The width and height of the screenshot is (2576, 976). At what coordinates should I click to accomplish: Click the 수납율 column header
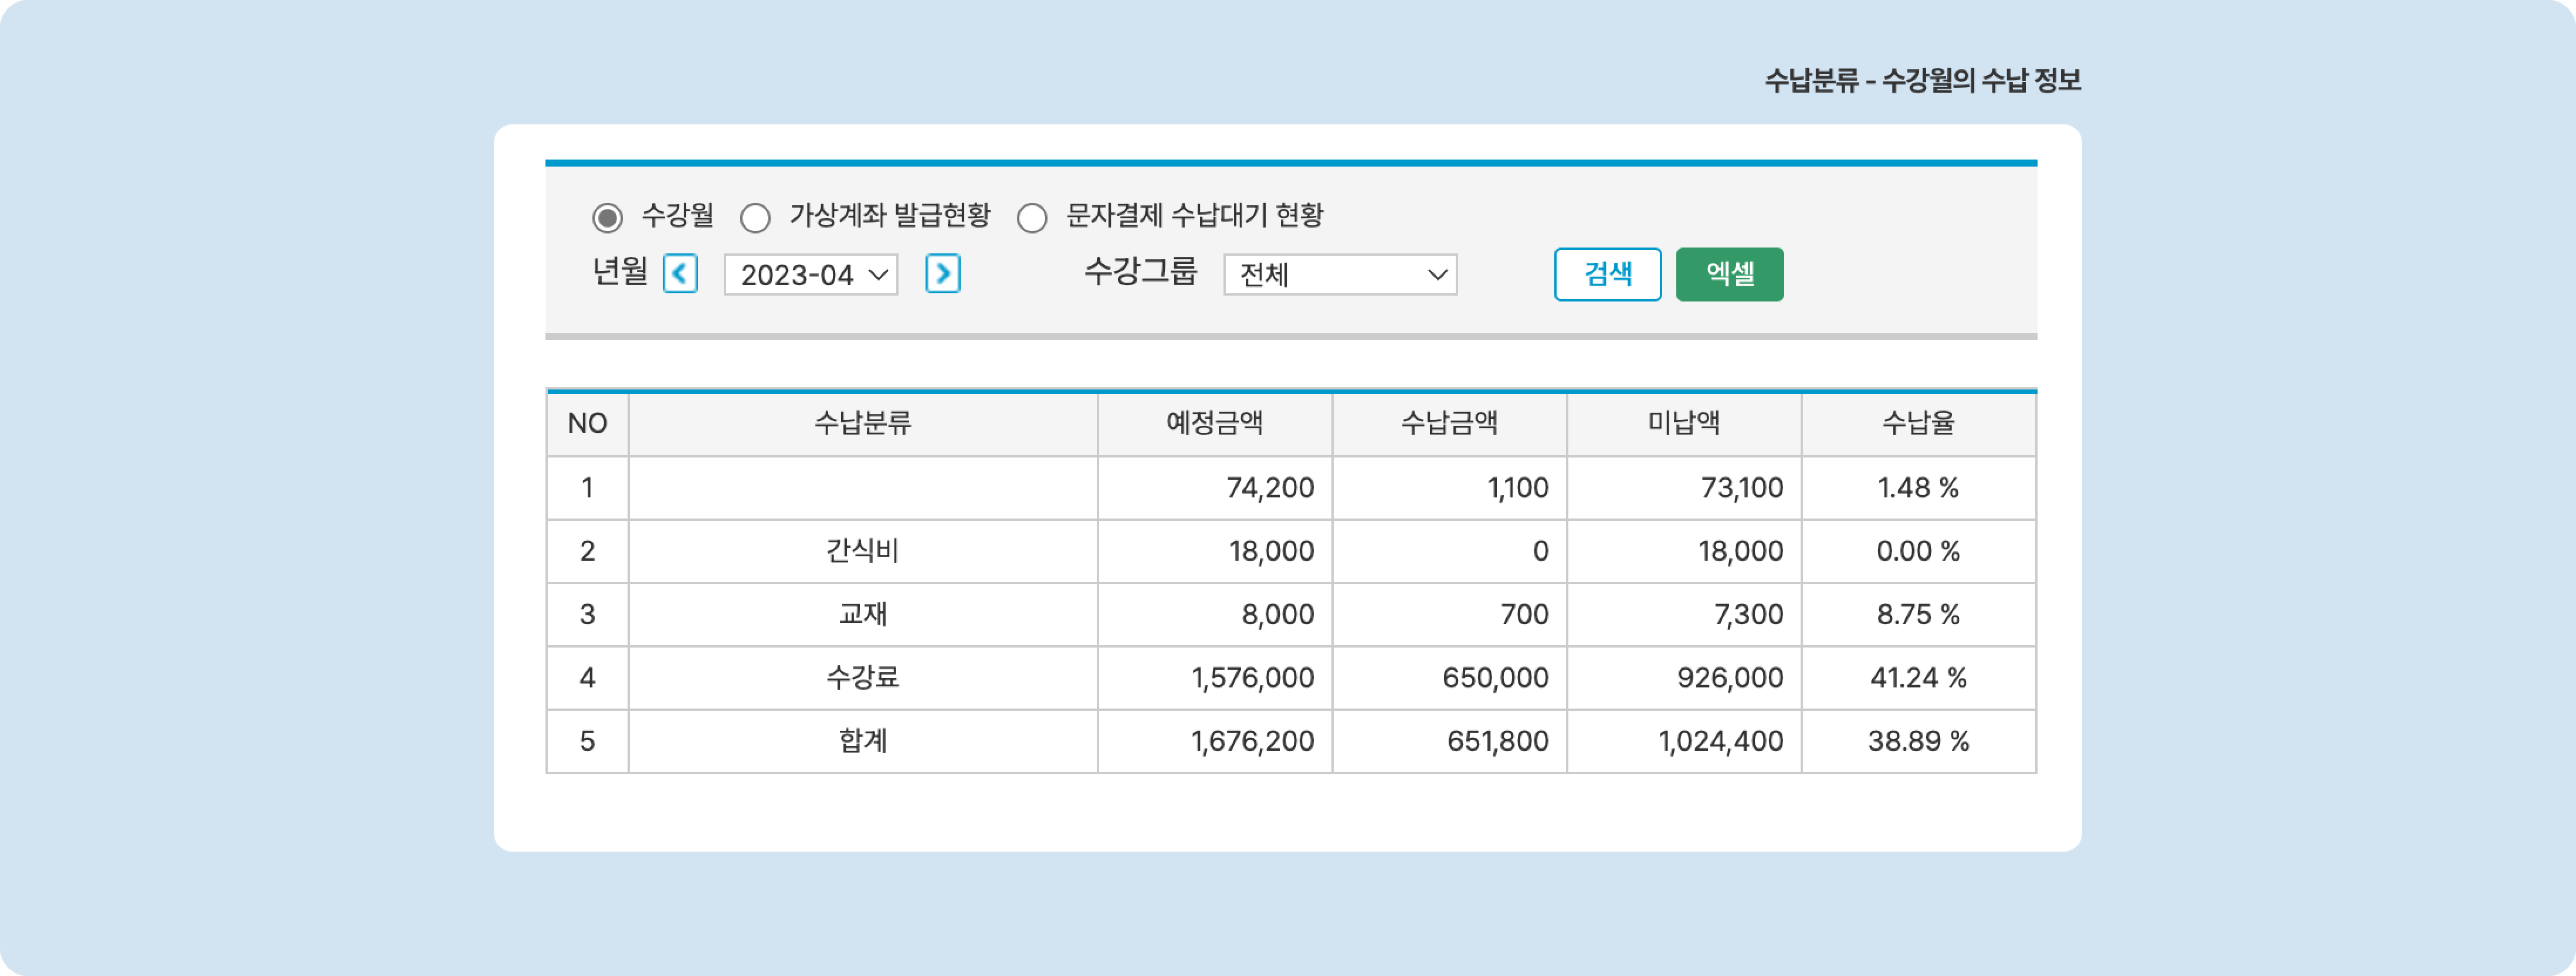click(x=1918, y=424)
